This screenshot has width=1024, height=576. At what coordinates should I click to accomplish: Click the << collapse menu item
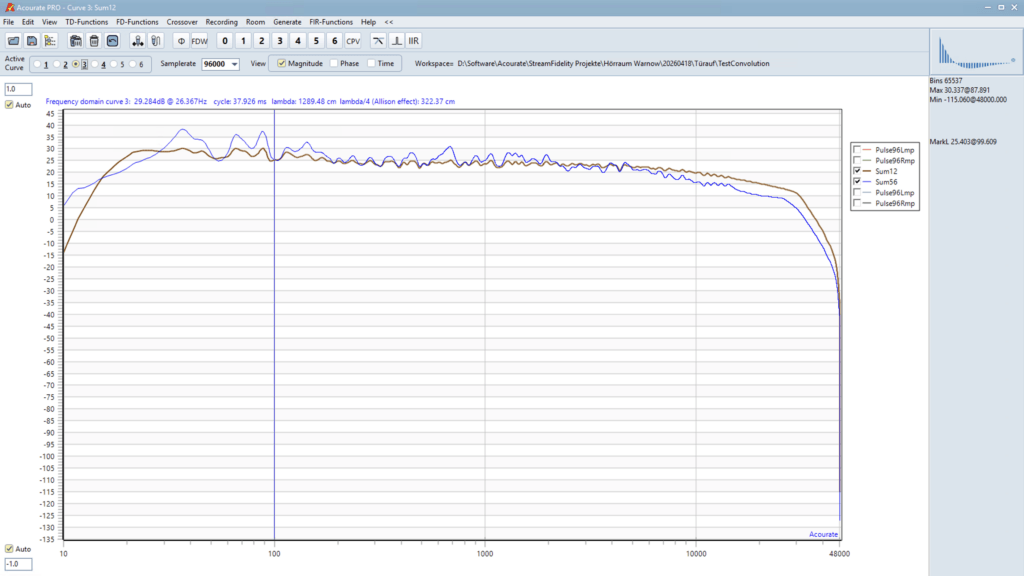tap(388, 21)
